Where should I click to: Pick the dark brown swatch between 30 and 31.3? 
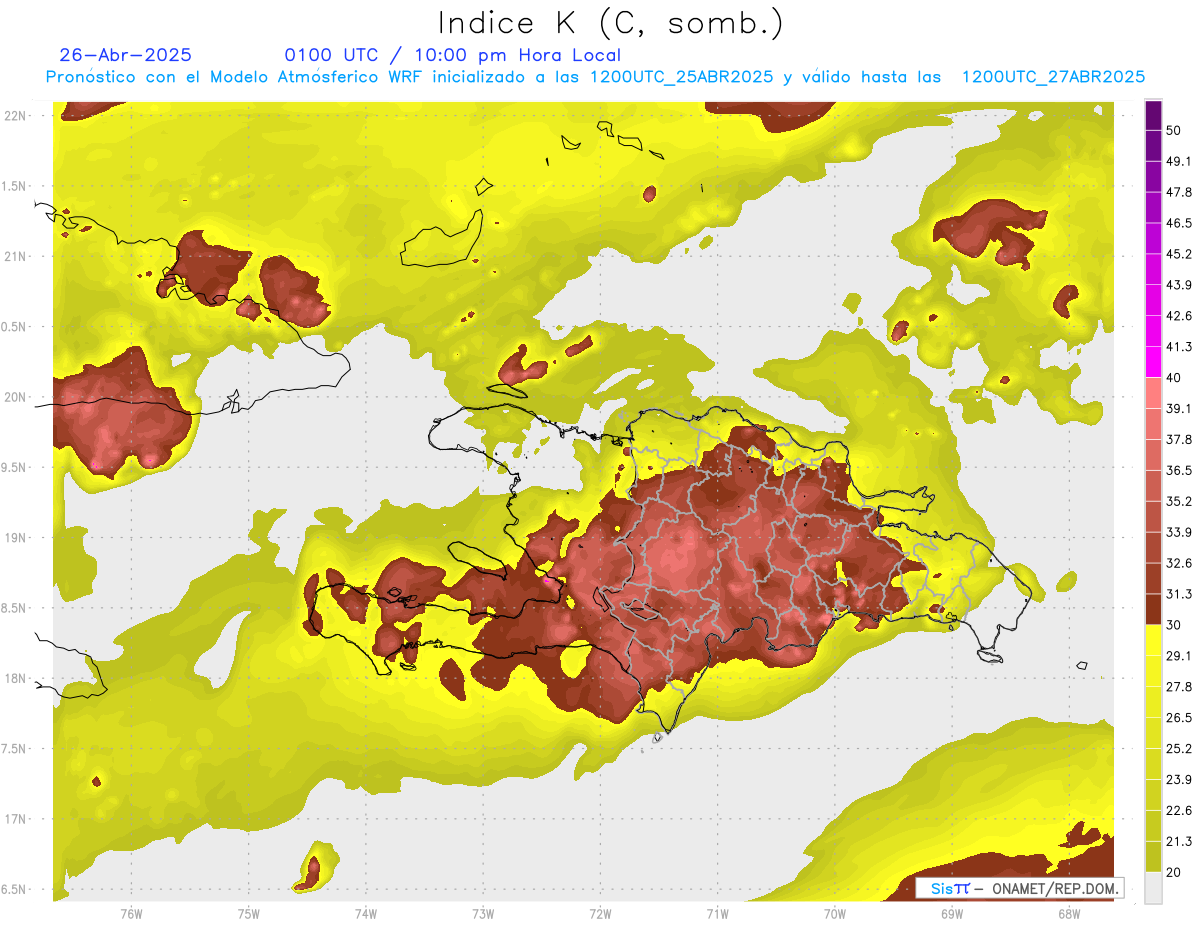click(x=1153, y=610)
